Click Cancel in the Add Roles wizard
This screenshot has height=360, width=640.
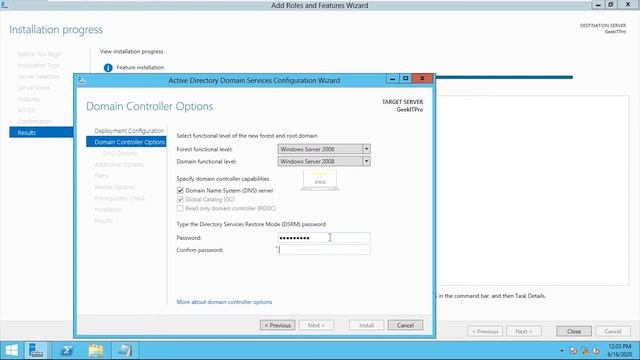[x=613, y=331]
